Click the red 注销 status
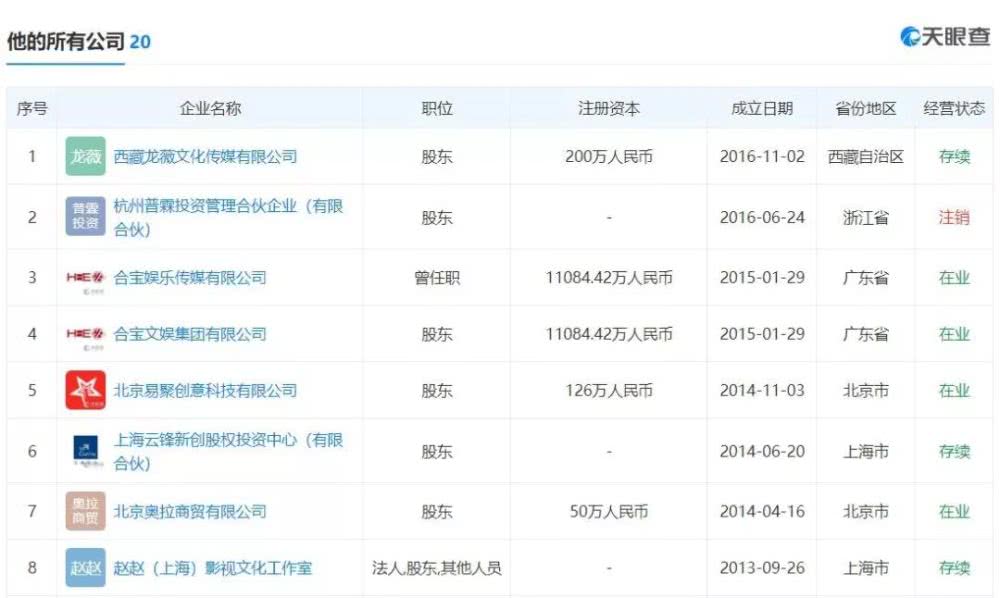This screenshot has height=598, width=1000. 954,217
